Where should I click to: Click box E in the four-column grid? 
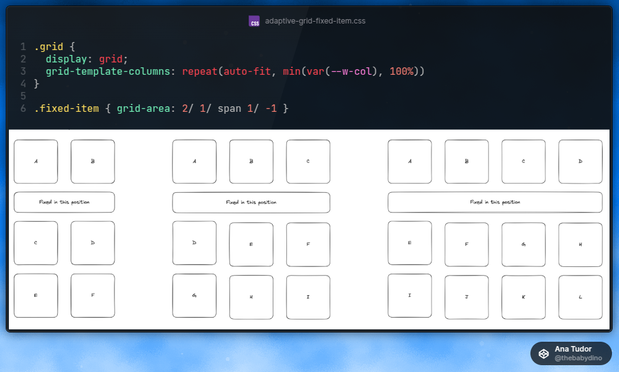click(410, 243)
